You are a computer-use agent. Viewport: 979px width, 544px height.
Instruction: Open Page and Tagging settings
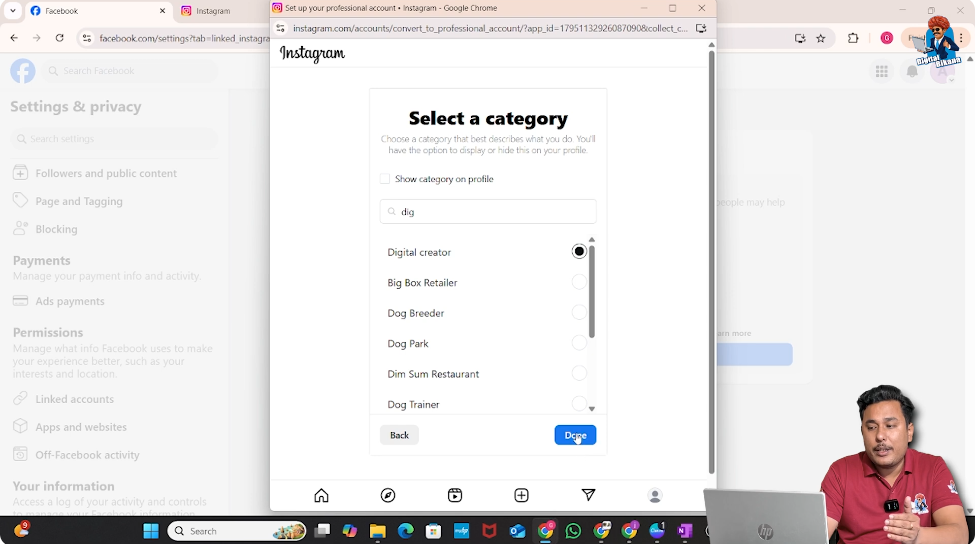(79, 201)
